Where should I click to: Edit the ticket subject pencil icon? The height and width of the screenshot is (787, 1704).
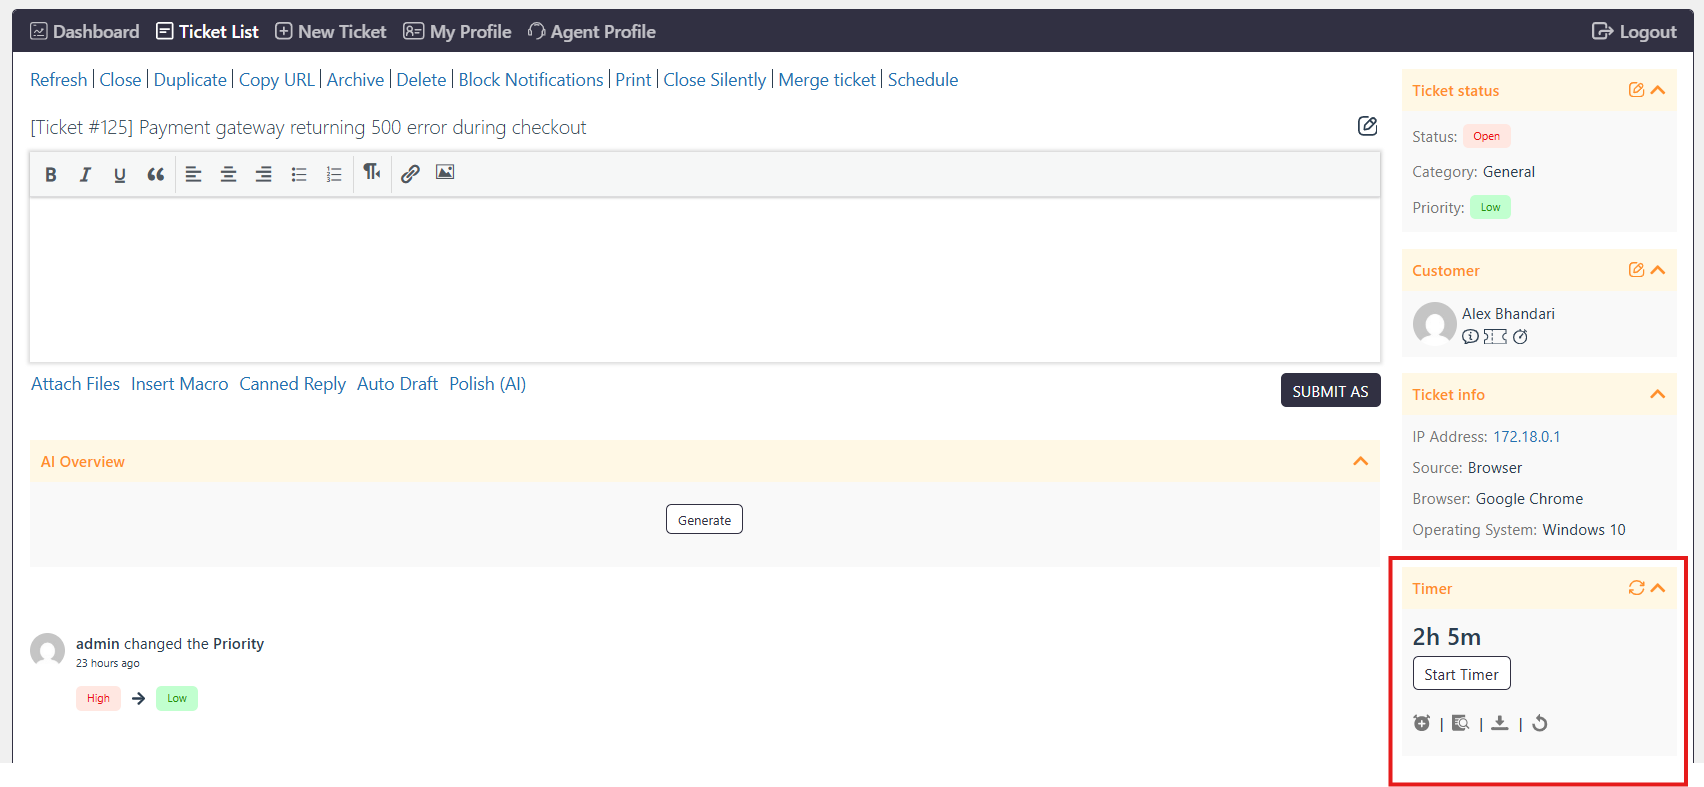coord(1367,126)
